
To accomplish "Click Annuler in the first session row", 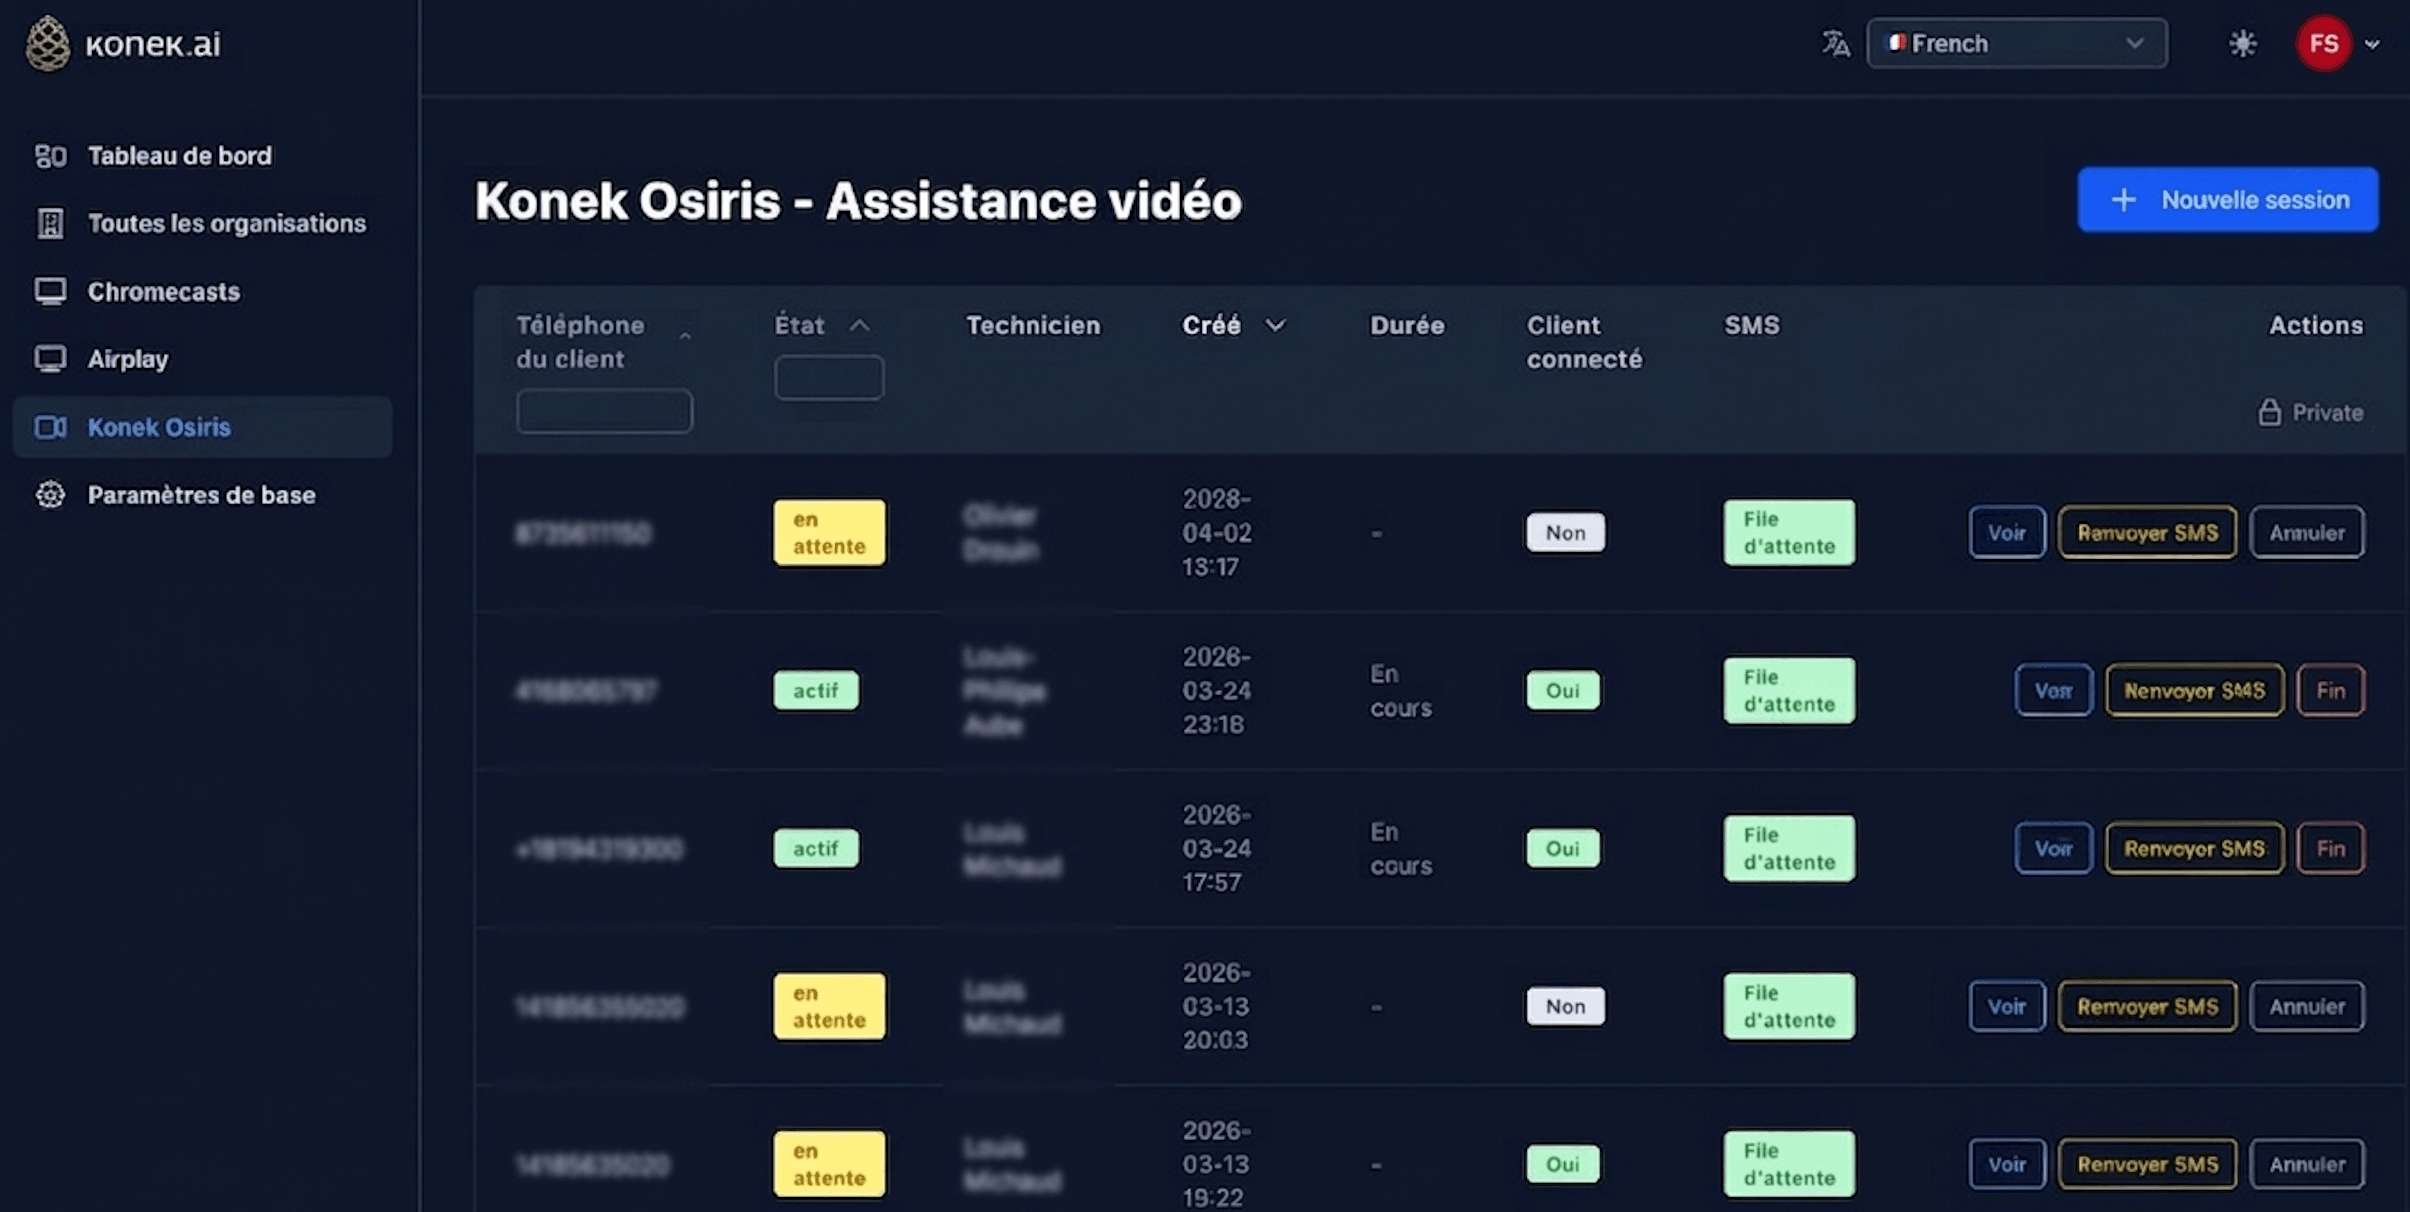I will point(2306,533).
